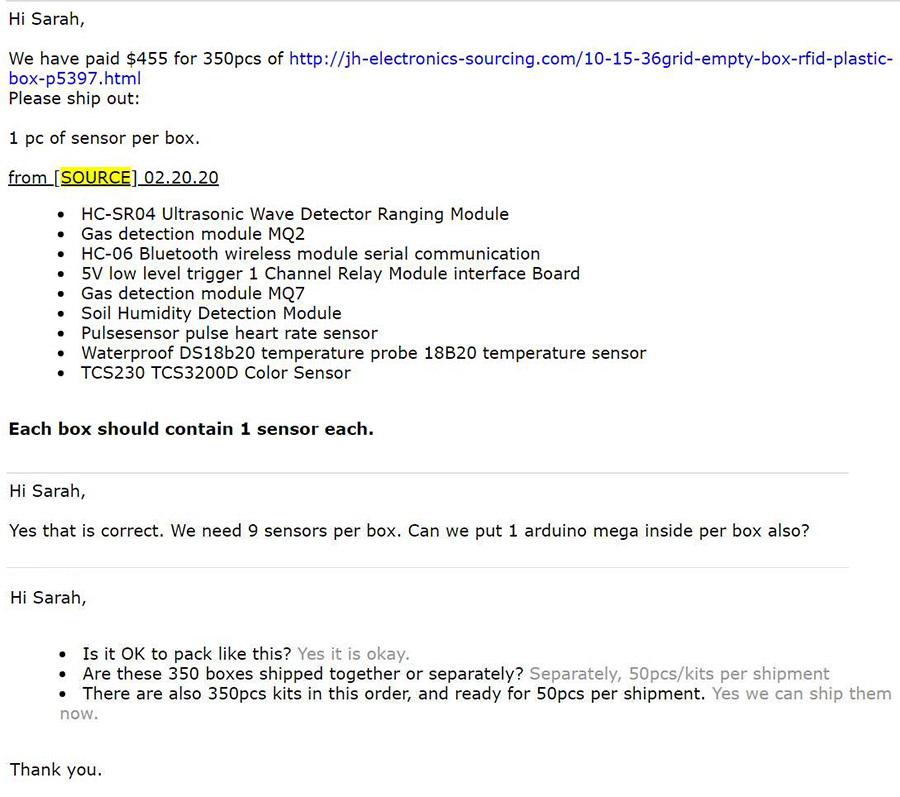Click the gray 'Yes we can ship them' answer
This screenshot has height=797, width=900.
[801, 694]
